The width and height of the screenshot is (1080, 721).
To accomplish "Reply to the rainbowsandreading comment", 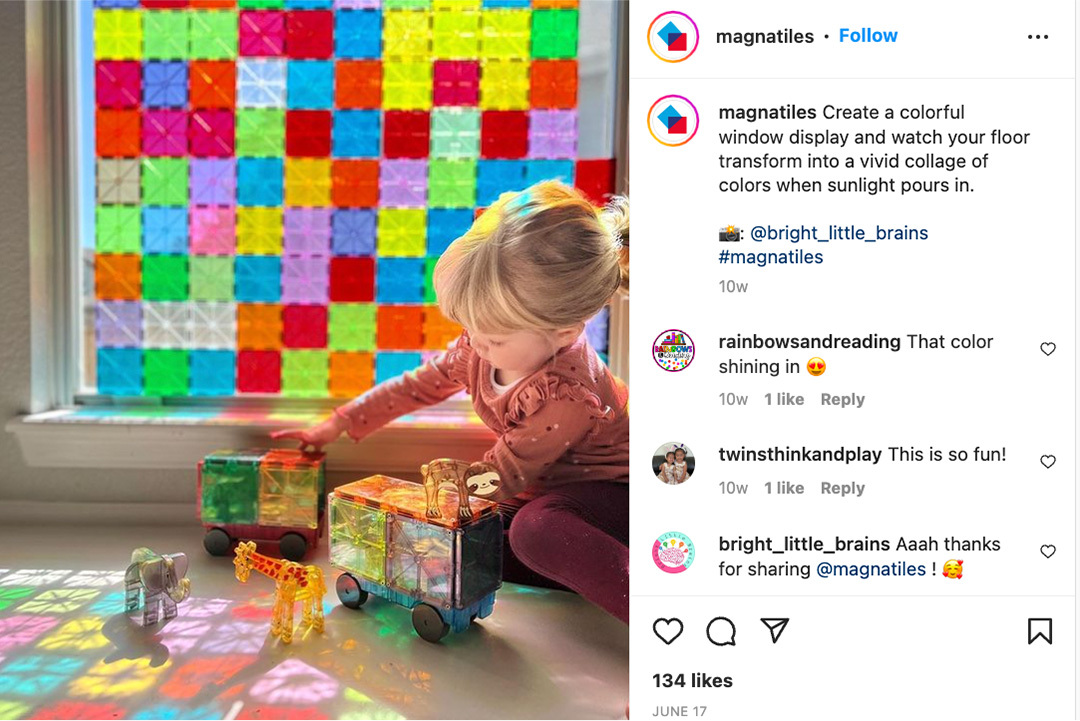I will (842, 399).
